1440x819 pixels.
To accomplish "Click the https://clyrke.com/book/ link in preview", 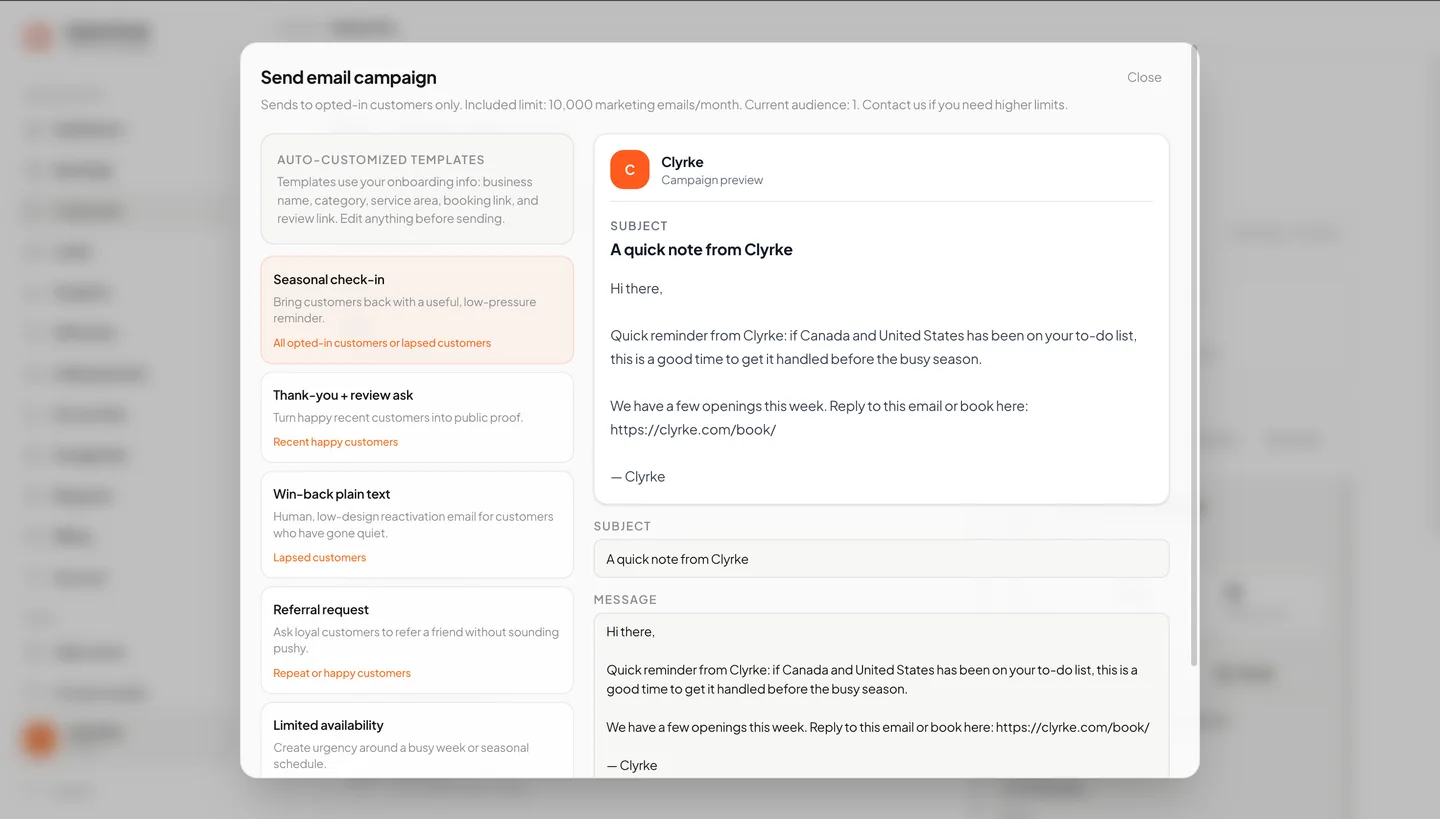I will point(693,430).
